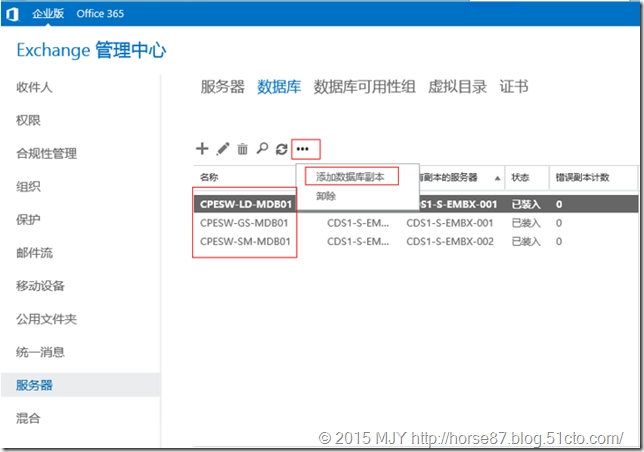Click the add new database plus icon
This screenshot has height=452, width=644.
click(202, 149)
